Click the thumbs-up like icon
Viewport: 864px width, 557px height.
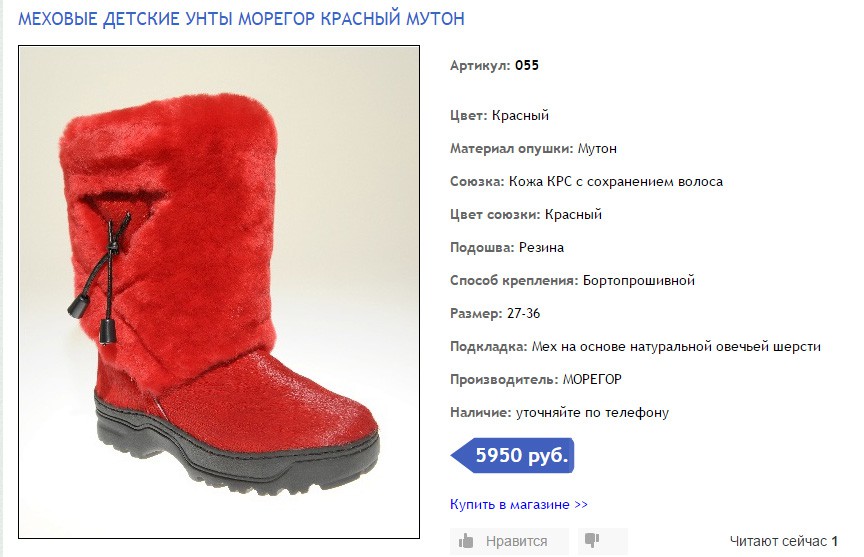tap(466, 541)
